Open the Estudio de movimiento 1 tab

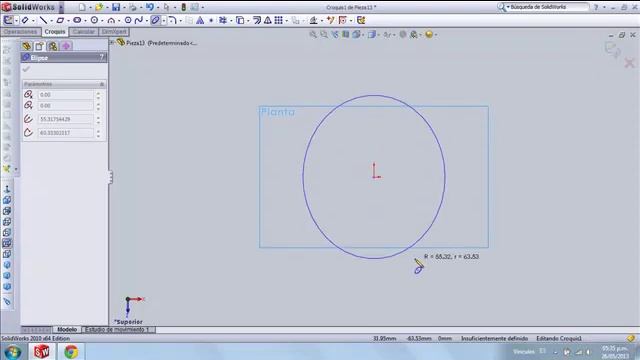tap(118, 329)
